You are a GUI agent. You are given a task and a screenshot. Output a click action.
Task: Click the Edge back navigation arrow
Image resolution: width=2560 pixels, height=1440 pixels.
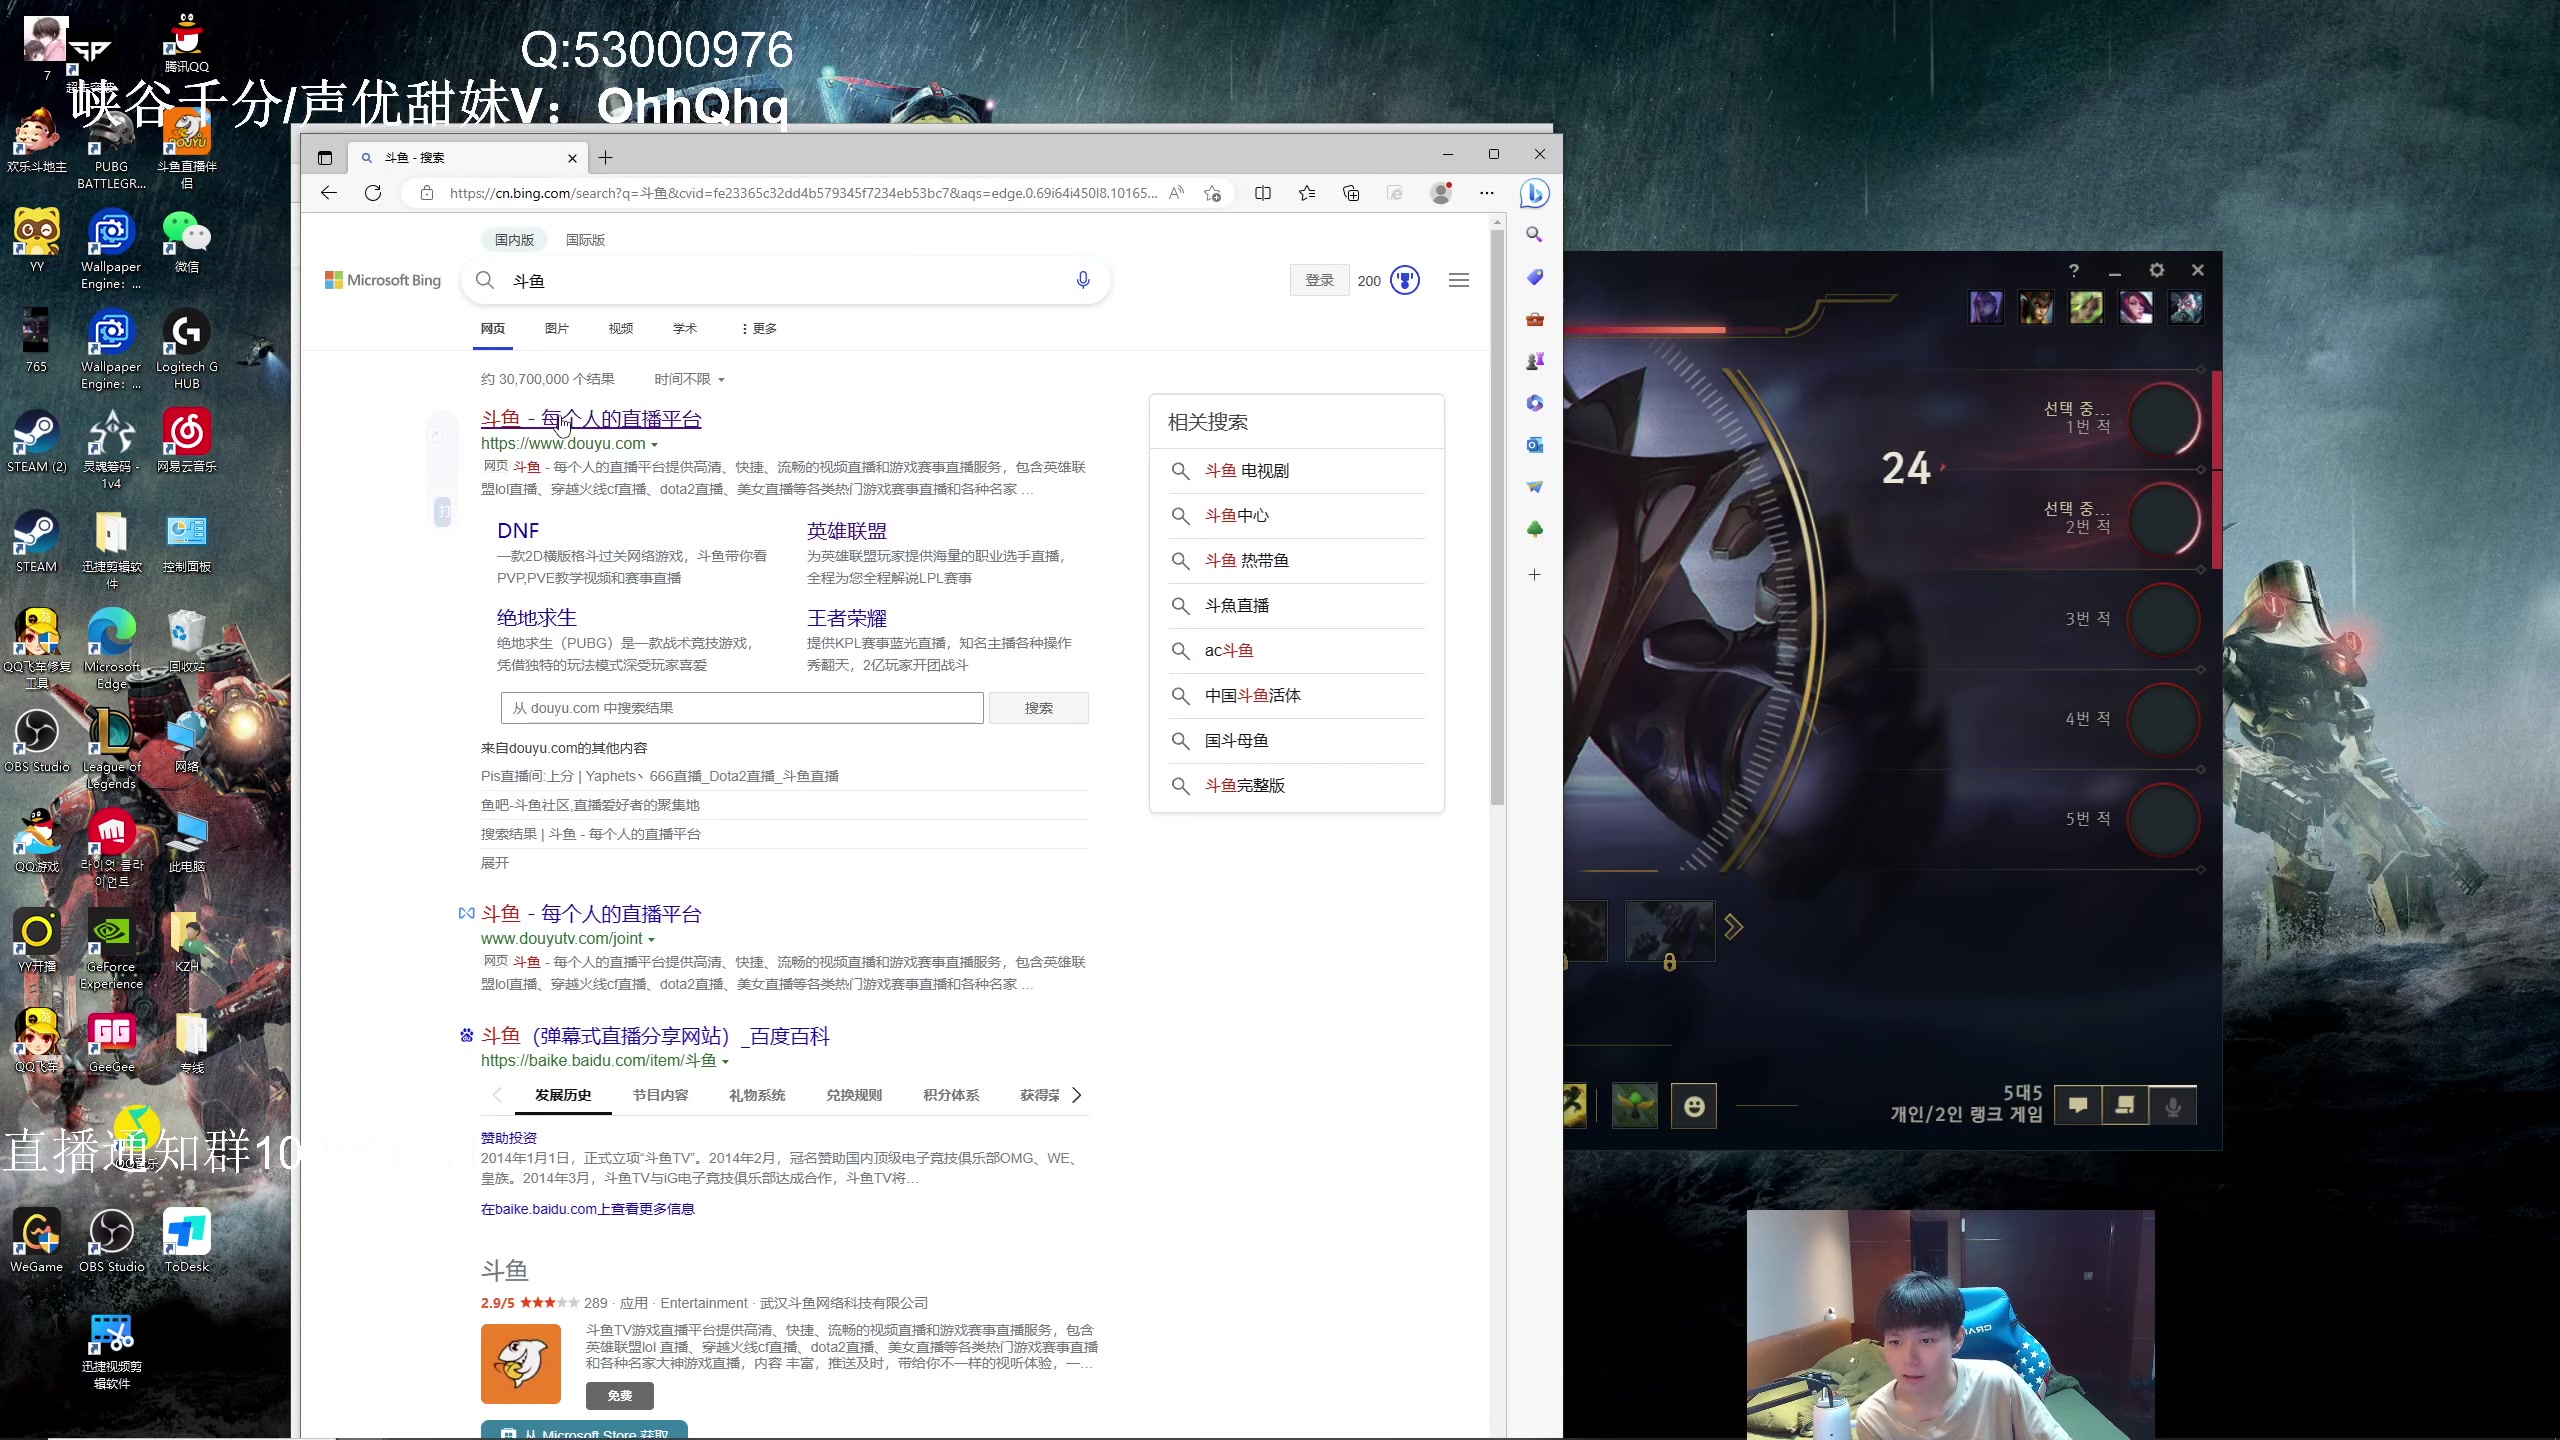tap(329, 193)
